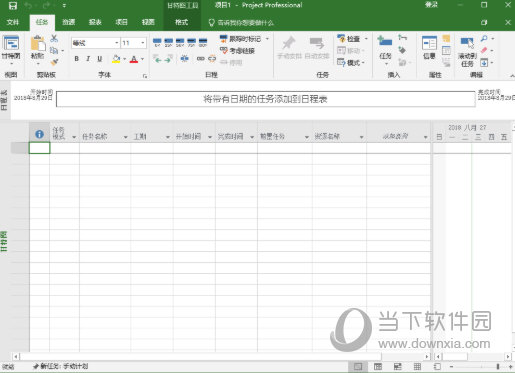Viewport: 515px width, 373px height.
Task: Click the Indent task green right arrow
Action: (x=168, y=59)
